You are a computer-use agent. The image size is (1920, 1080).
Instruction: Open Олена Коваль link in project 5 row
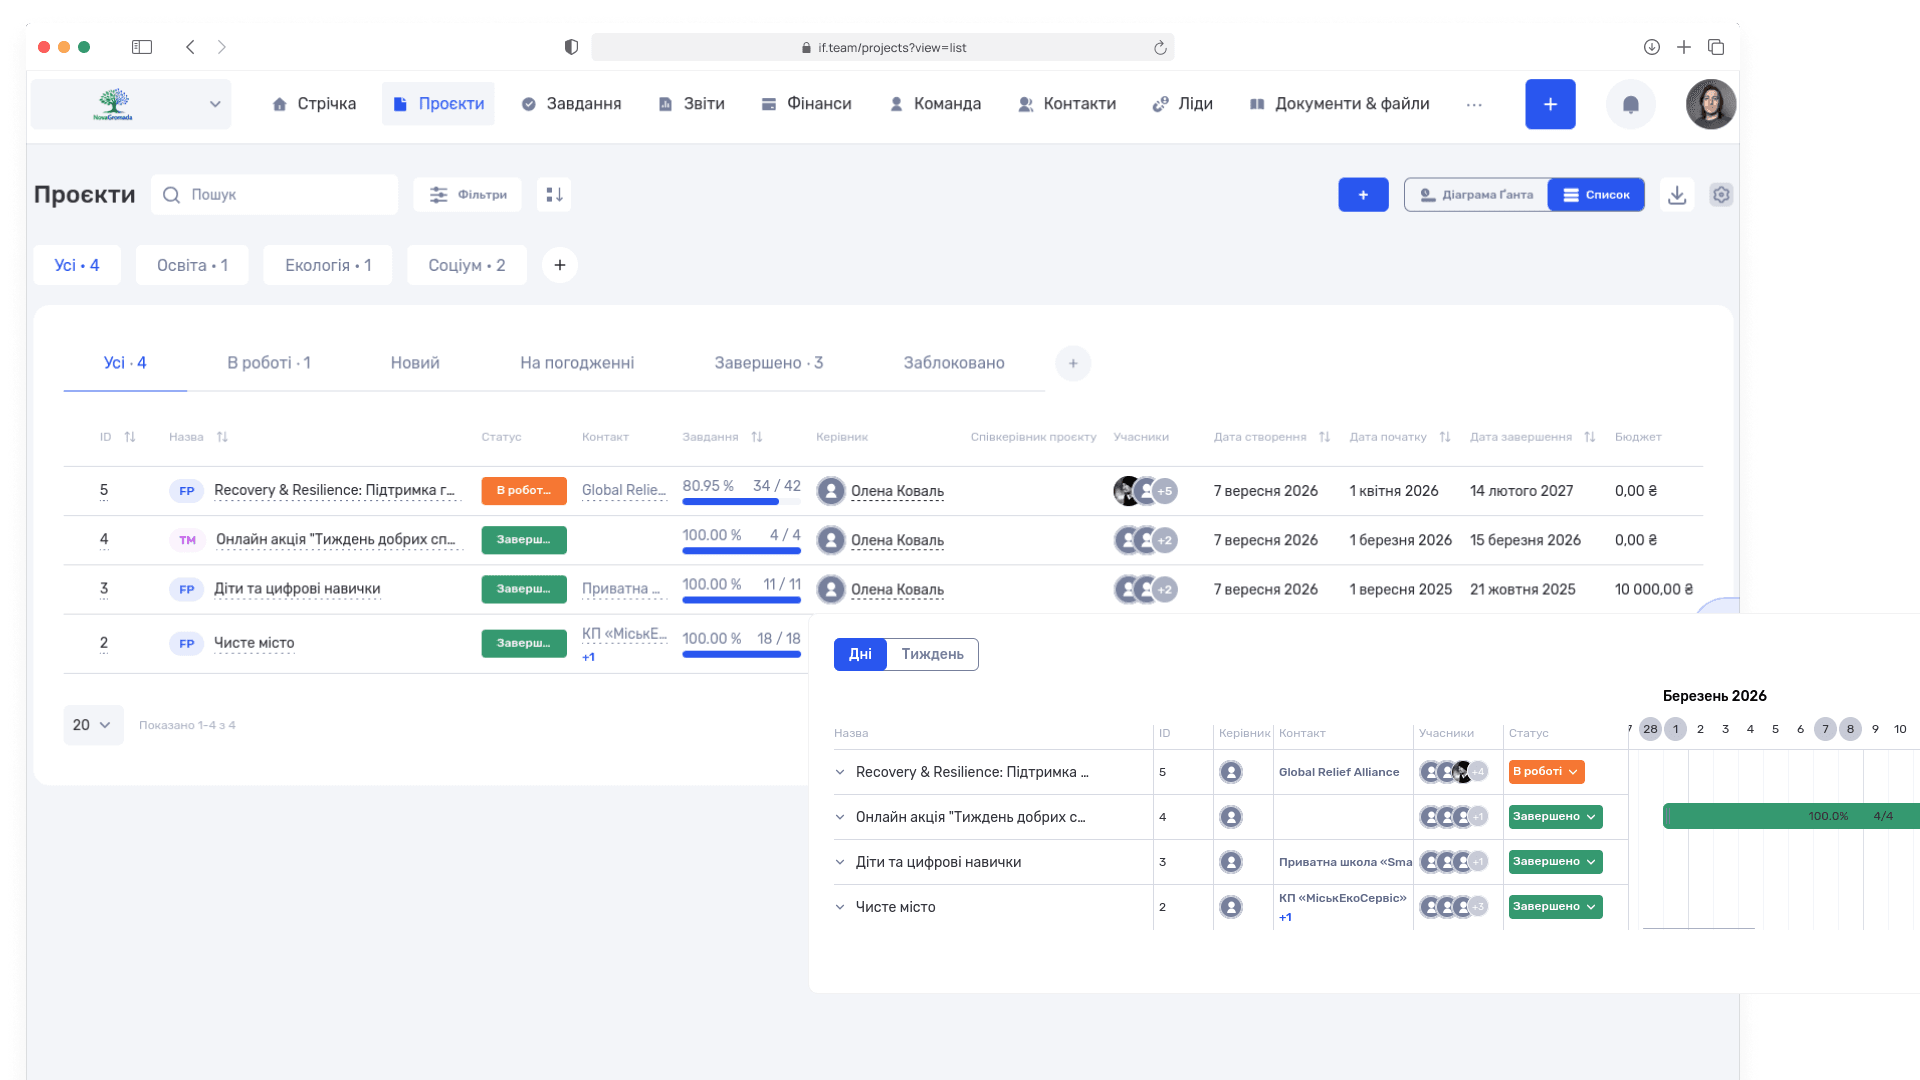click(x=897, y=491)
